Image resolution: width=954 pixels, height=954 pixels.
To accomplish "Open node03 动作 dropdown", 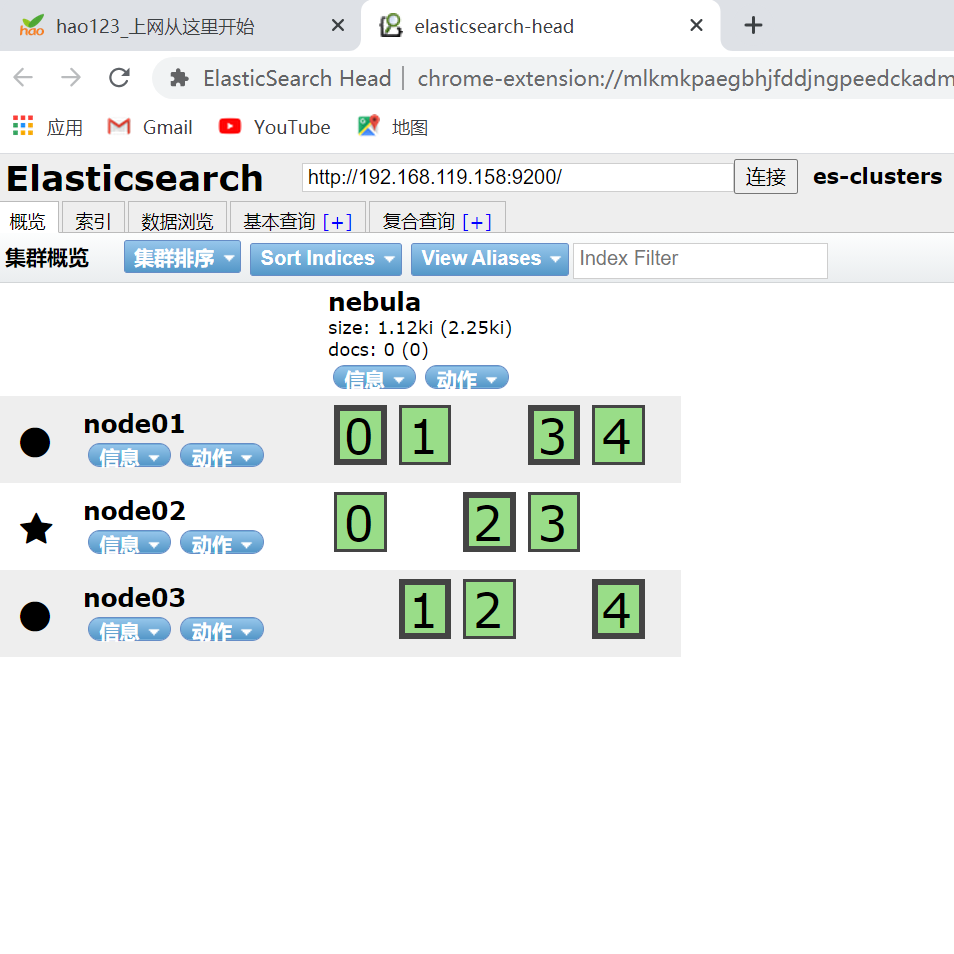I will coord(221,630).
